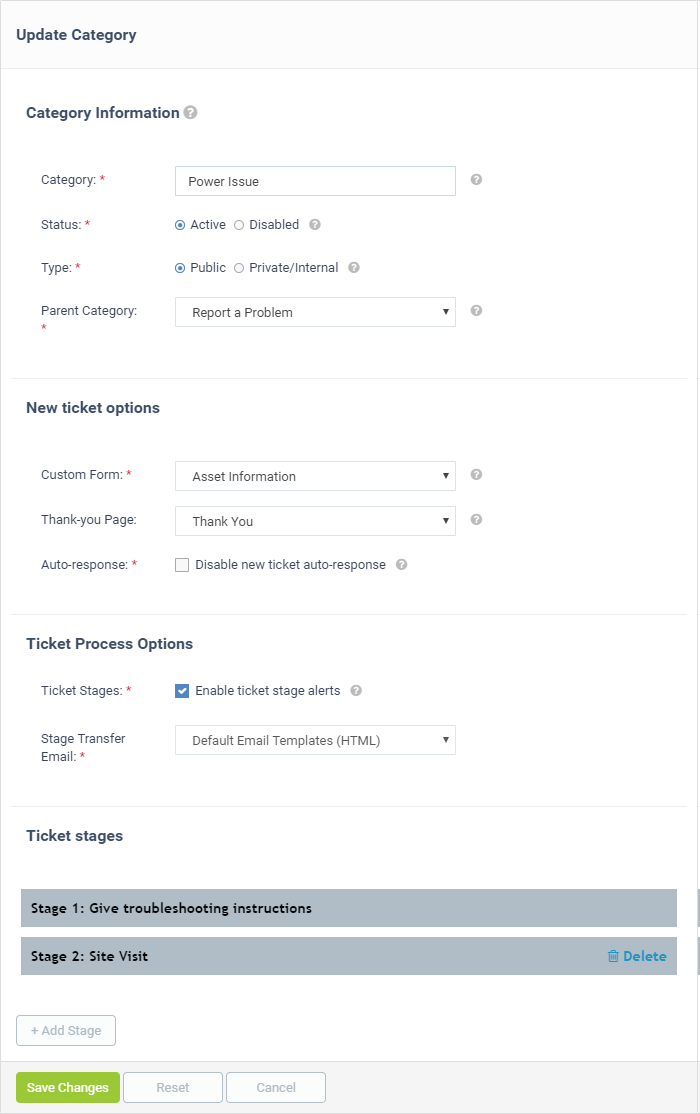This screenshot has height=1114, width=700.
Task: Click help icon next to Category field
Action: coord(476,179)
